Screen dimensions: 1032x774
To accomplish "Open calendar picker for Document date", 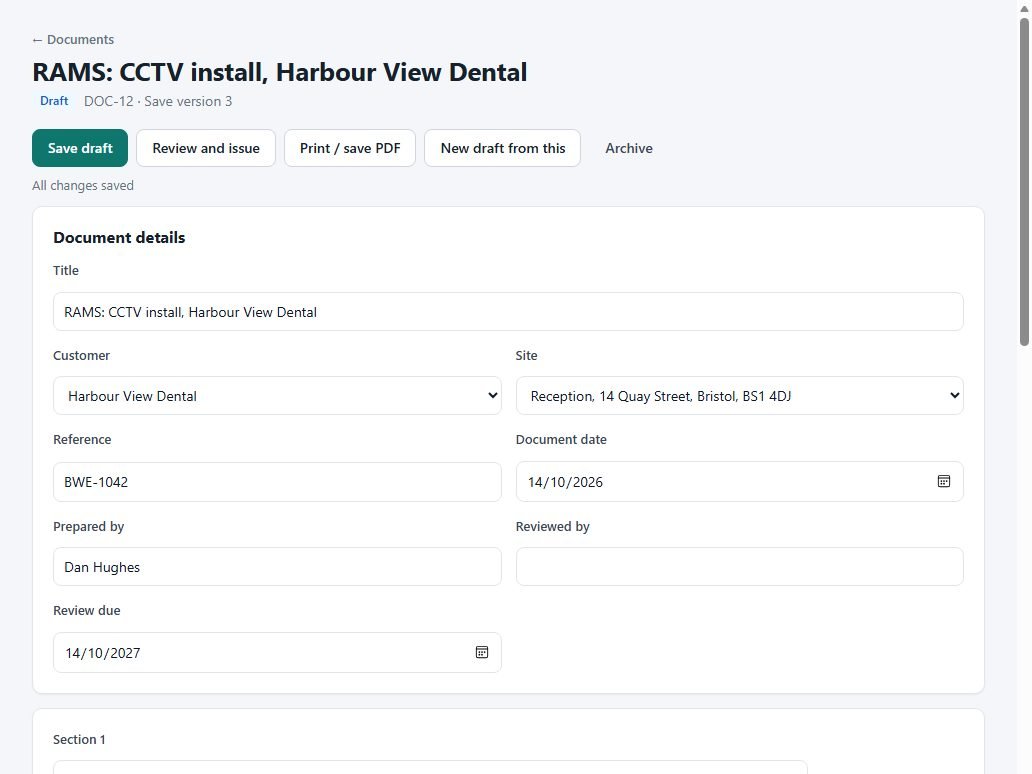I will pyautogui.click(x=943, y=481).
